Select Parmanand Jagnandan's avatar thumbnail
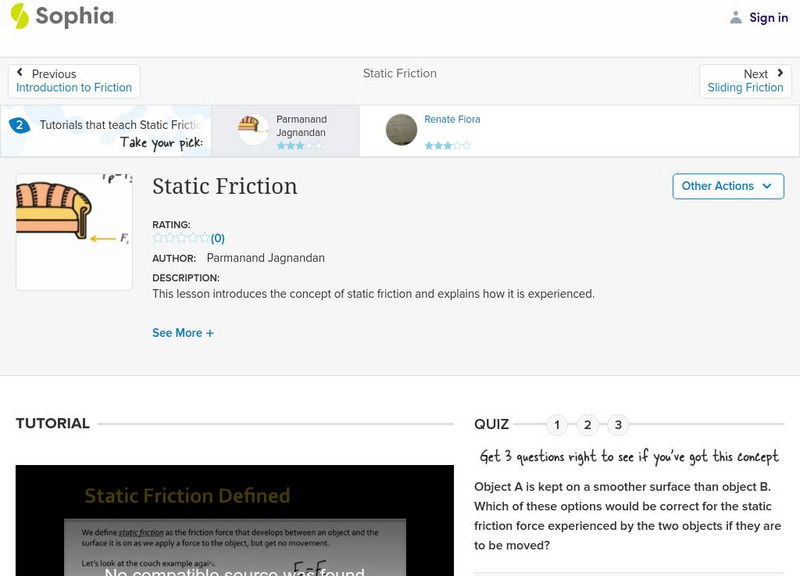 (x=252, y=129)
